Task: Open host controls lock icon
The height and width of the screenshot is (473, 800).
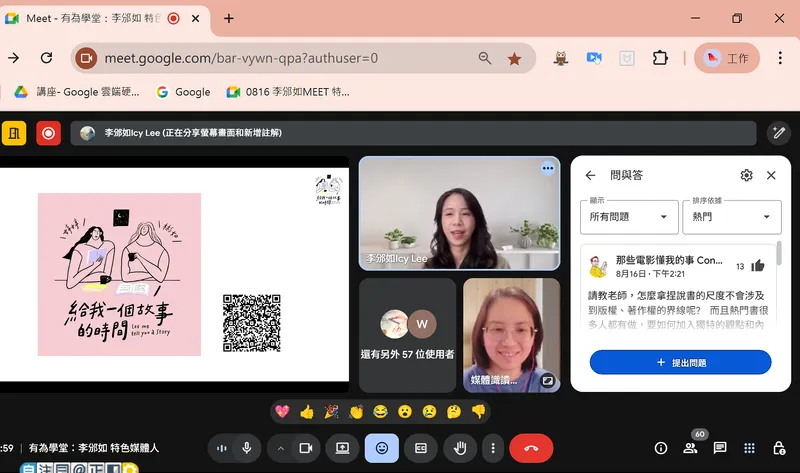Action: 779,449
